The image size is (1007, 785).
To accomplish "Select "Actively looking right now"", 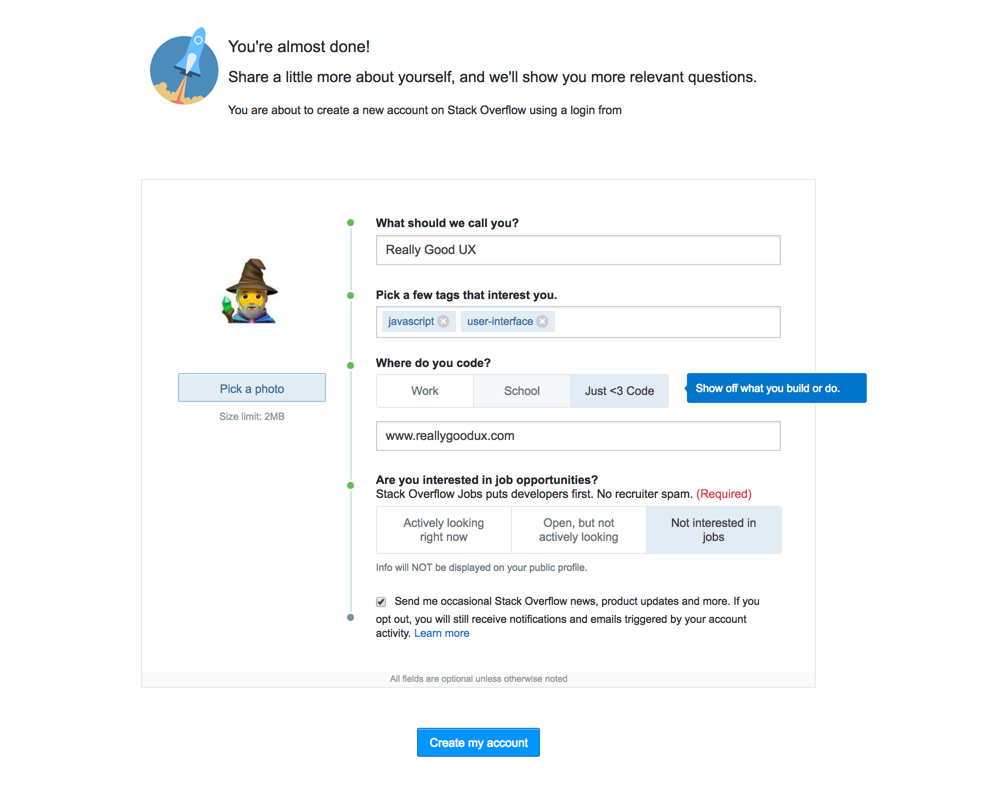I will pyautogui.click(x=444, y=529).
